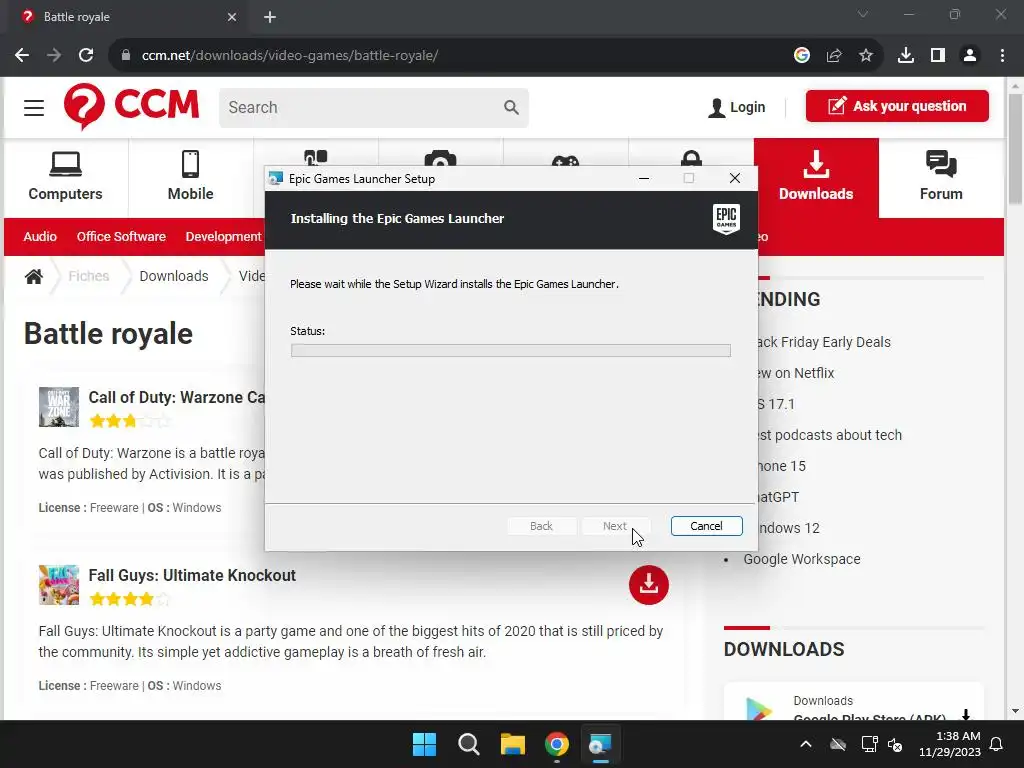Click the home breadcrumb icon
This screenshot has height=768, width=1024.
(34, 276)
